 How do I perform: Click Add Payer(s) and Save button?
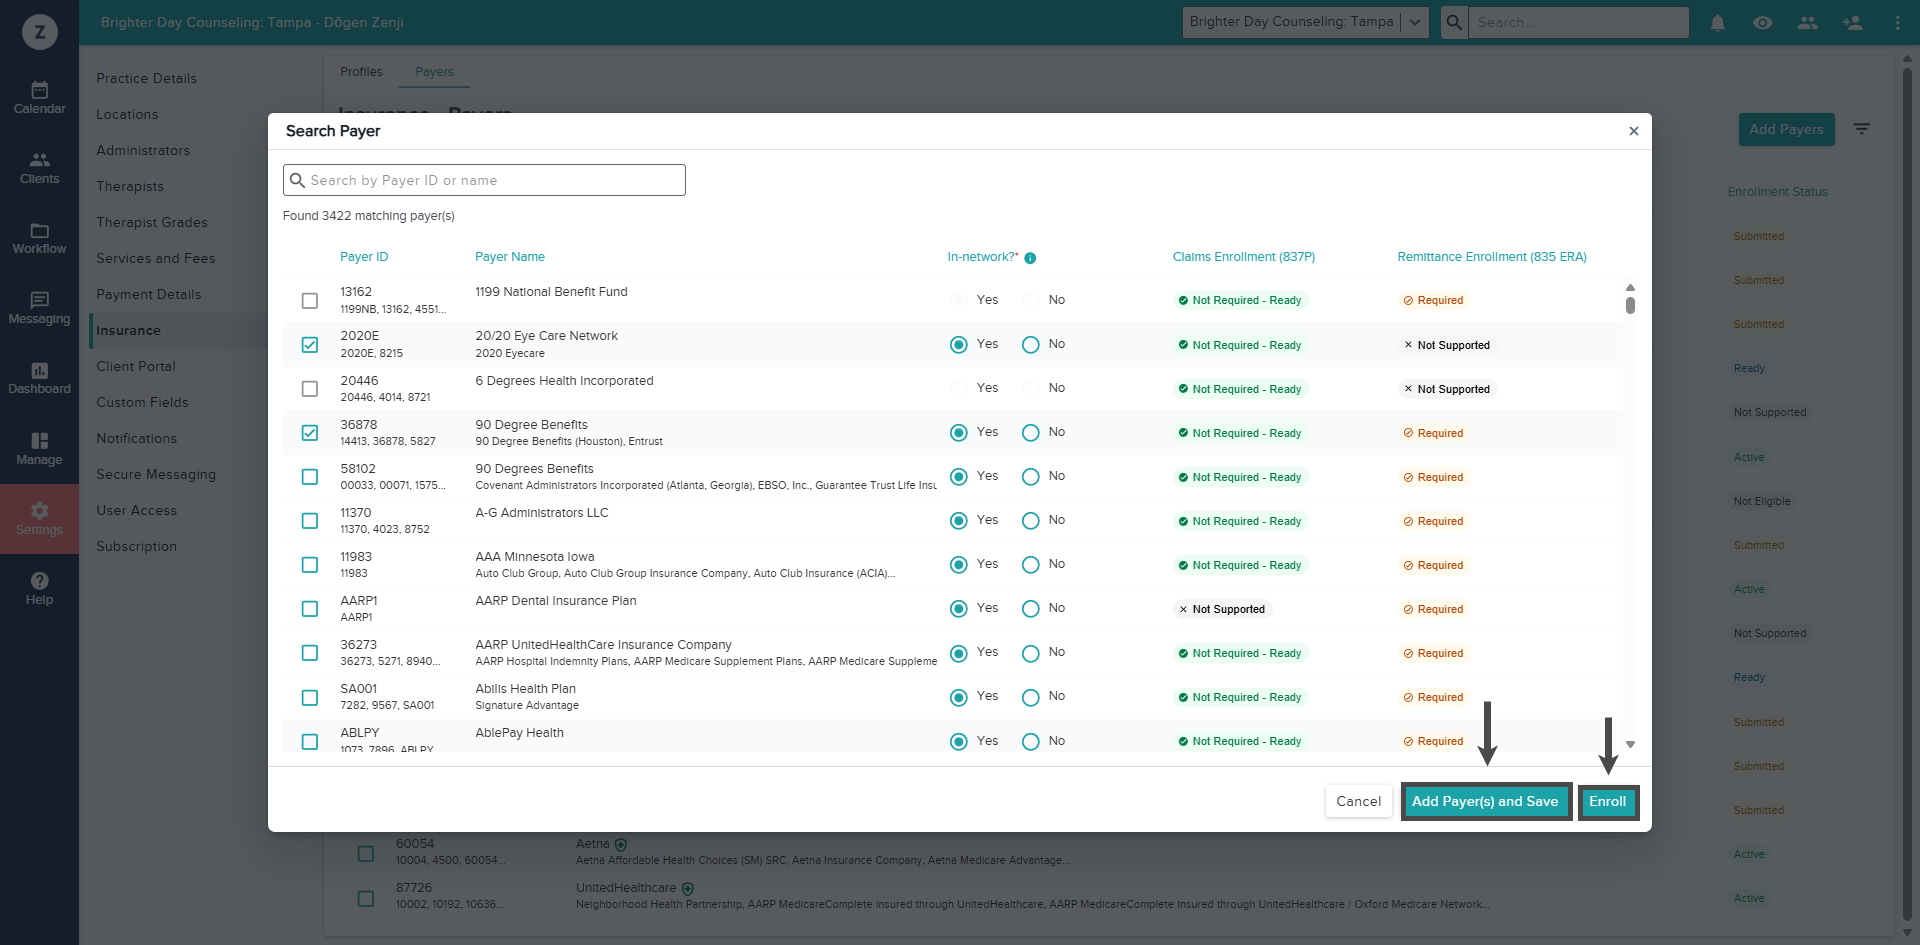pyautogui.click(x=1485, y=801)
